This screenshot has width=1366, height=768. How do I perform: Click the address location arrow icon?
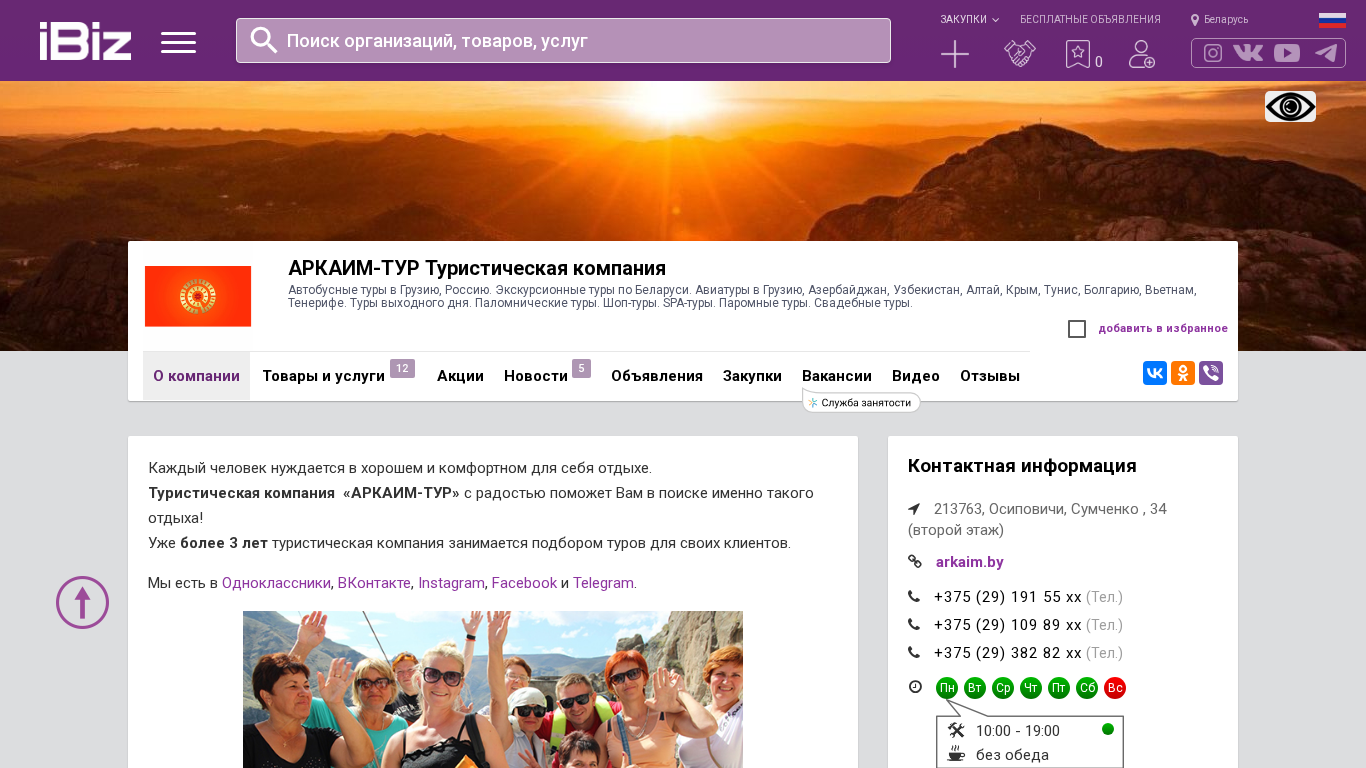click(914, 509)
